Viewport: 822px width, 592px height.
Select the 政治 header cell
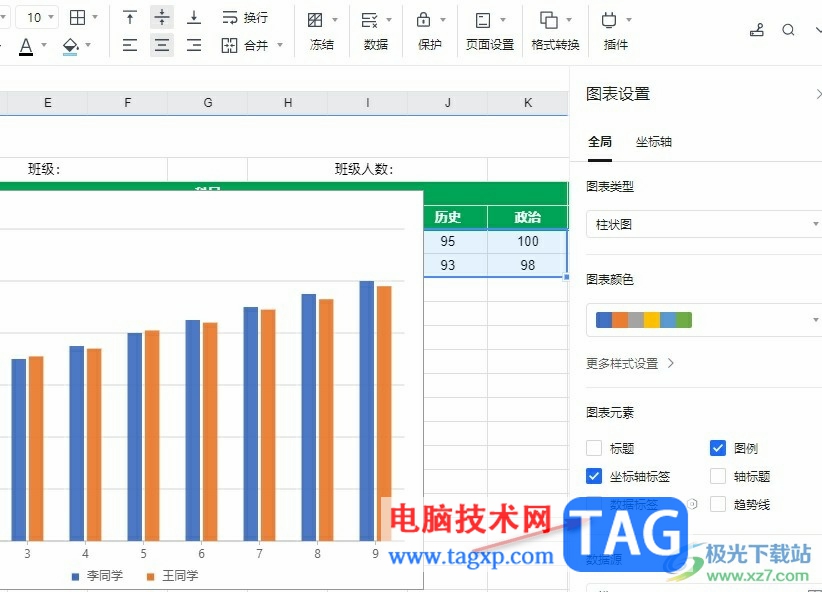528,217
